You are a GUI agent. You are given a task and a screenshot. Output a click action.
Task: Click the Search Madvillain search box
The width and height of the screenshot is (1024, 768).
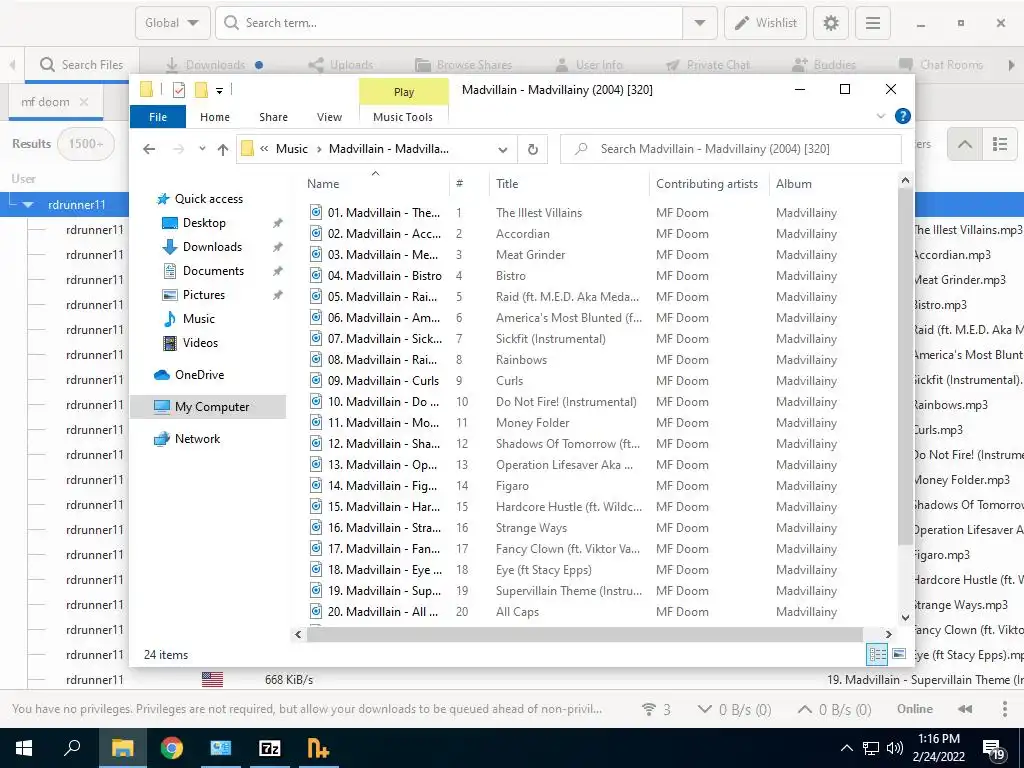(x=730, y=149)
